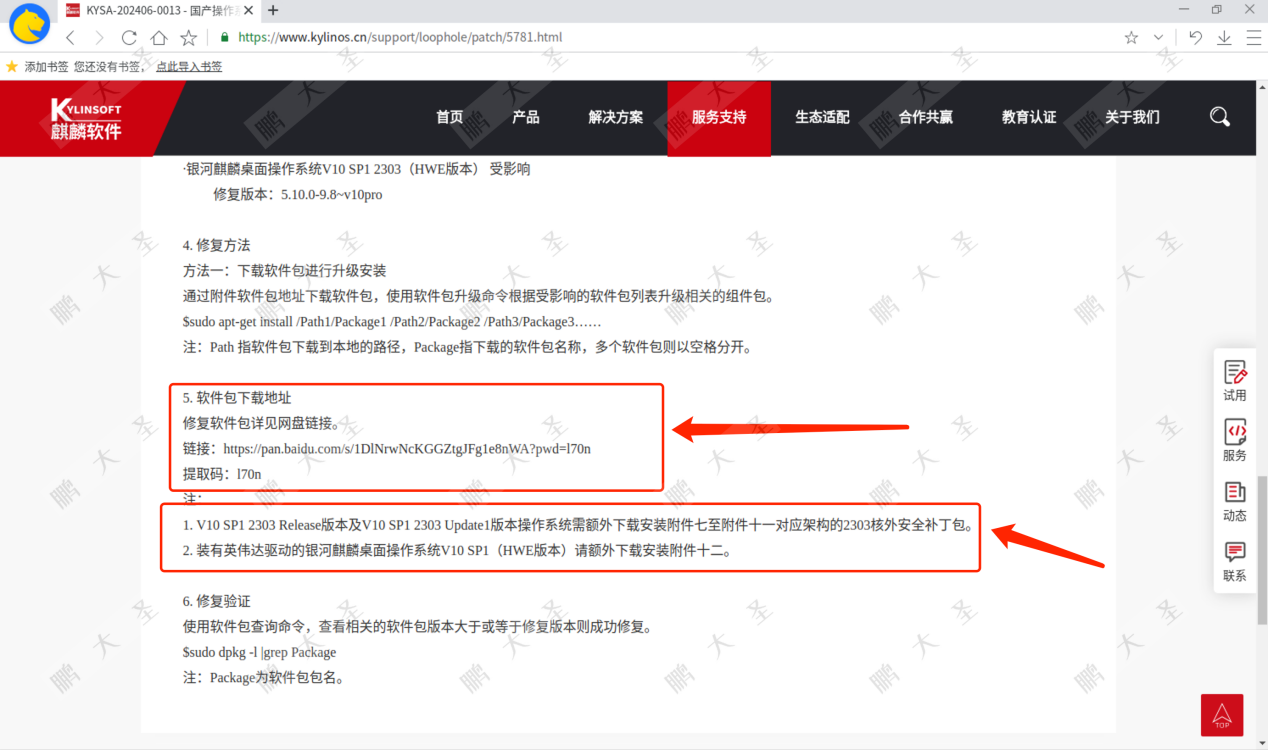Bookmark page with star icon beside home
The height and width of the screenshot is (750, 1268).
pyautogui.click(x=189, y=37)
